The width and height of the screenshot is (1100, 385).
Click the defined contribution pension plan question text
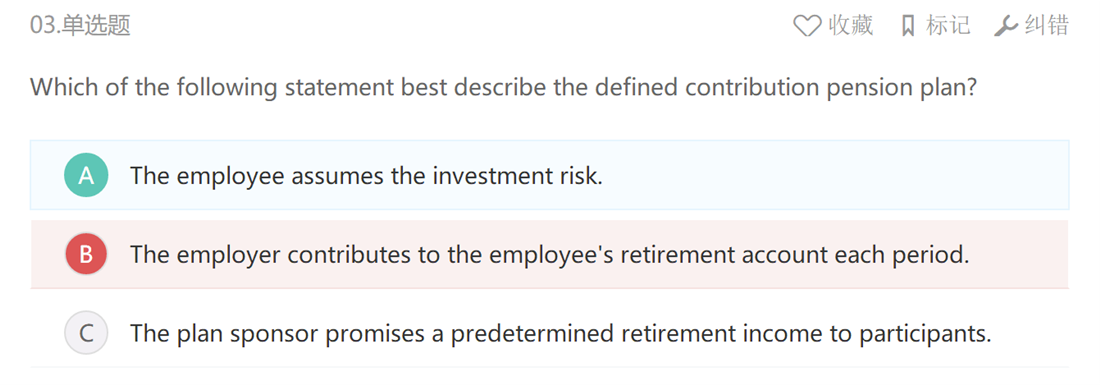(503, 88)
